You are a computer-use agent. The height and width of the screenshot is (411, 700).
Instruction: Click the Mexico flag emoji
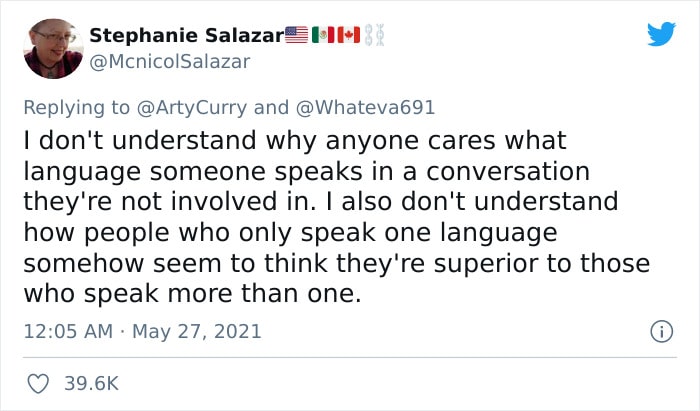pyautogui.click(x=323, y=35)
